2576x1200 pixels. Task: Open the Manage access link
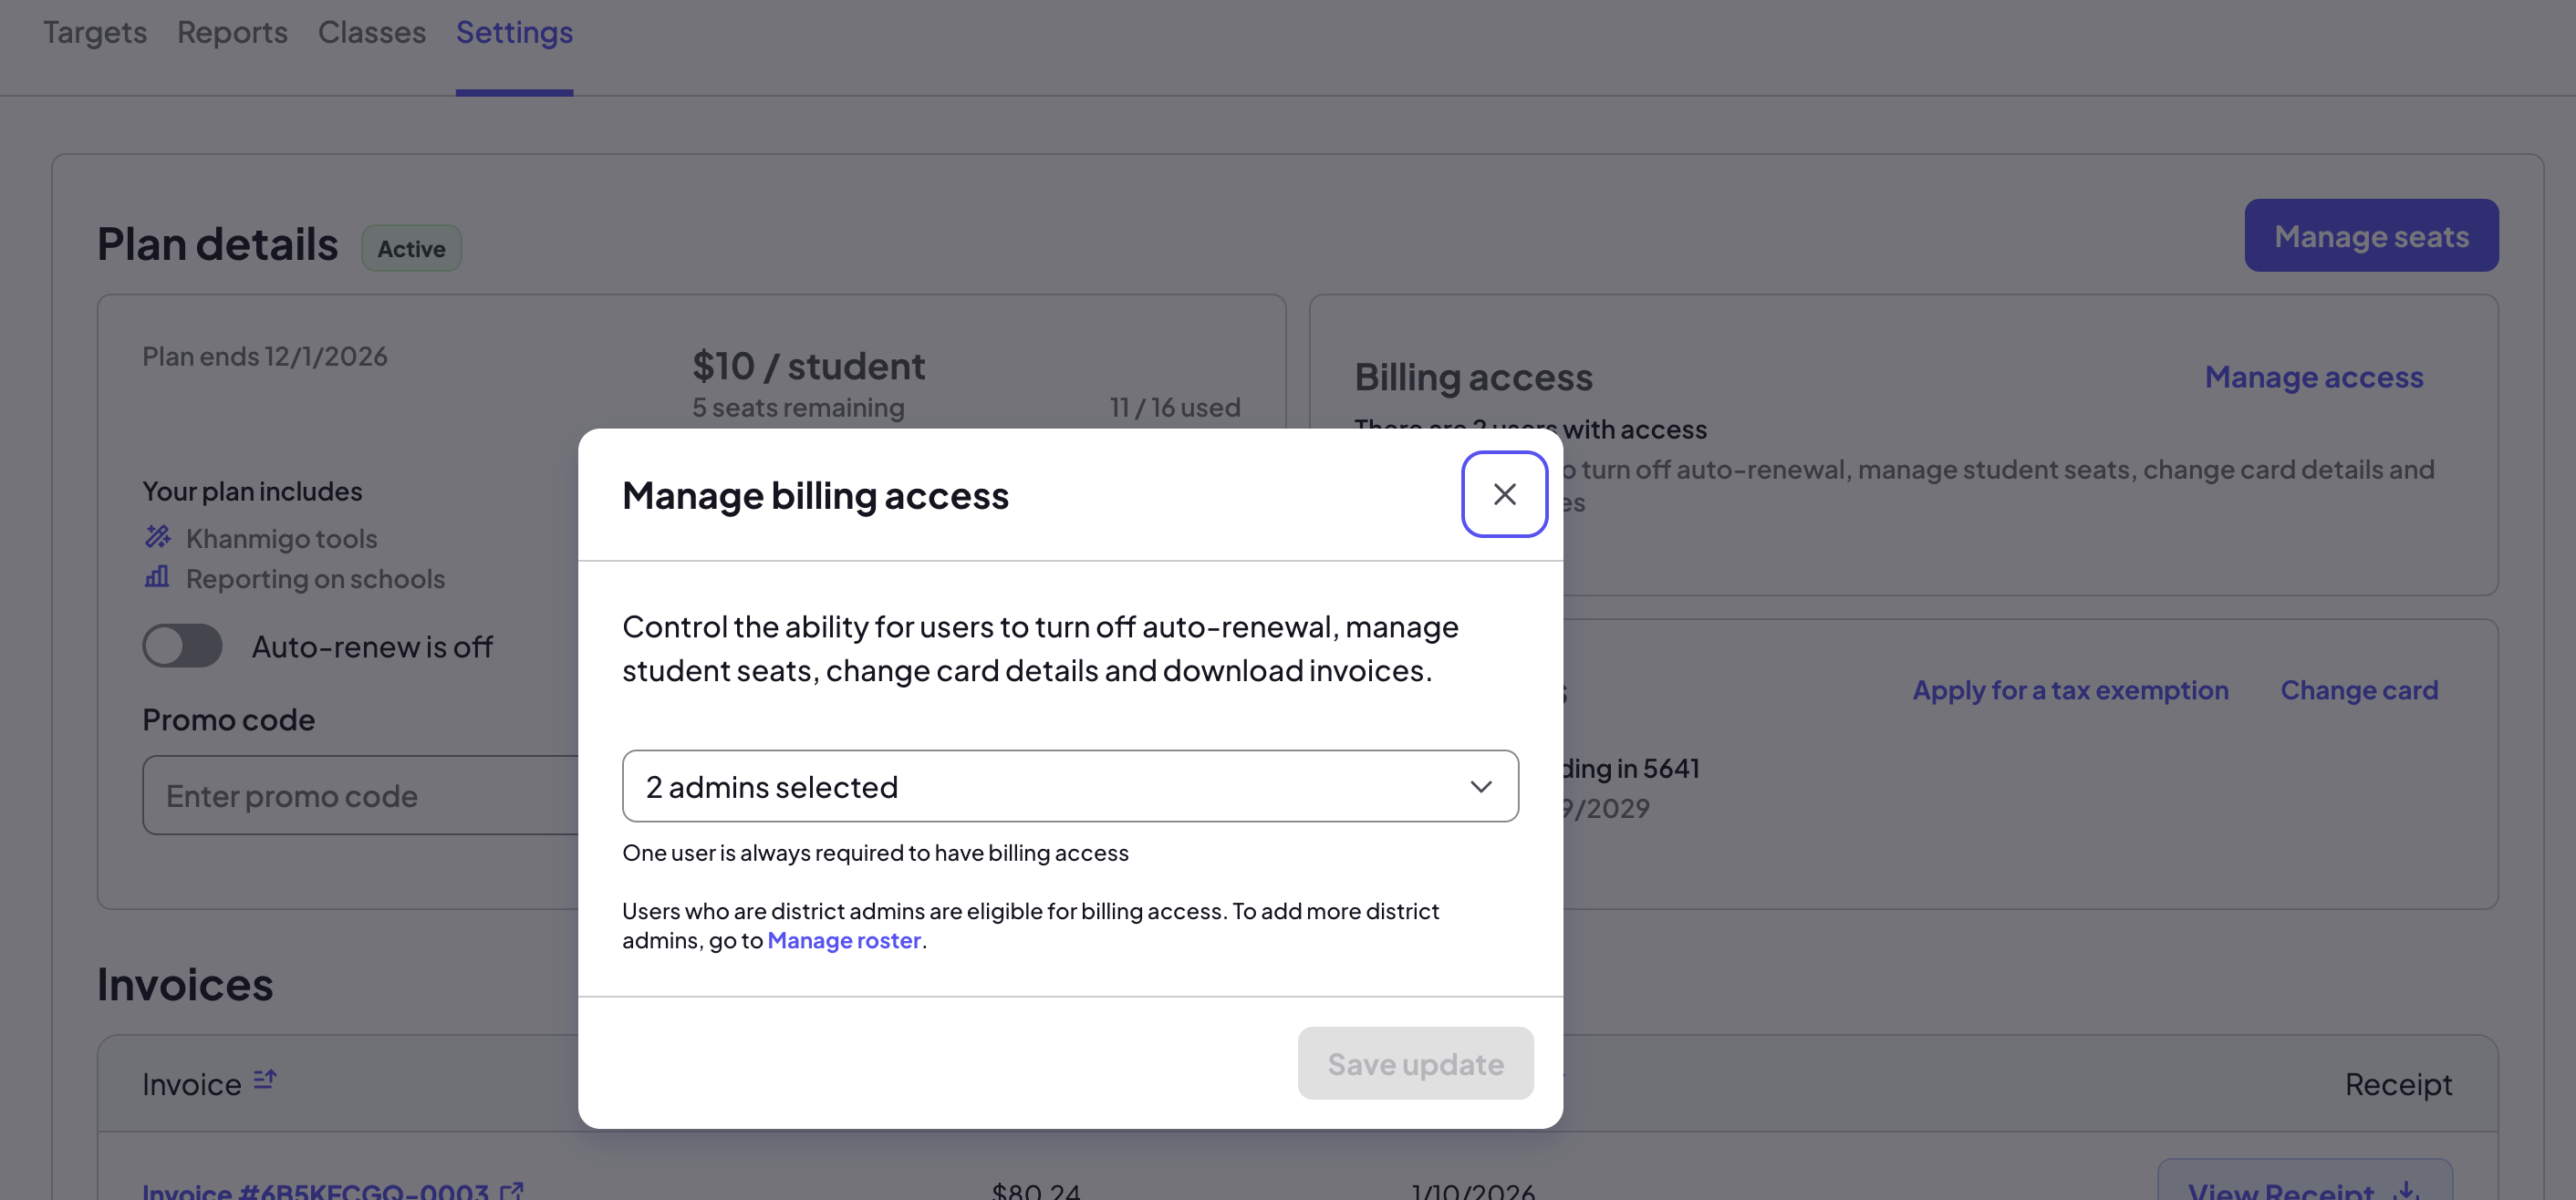(x=2314, y=377)
